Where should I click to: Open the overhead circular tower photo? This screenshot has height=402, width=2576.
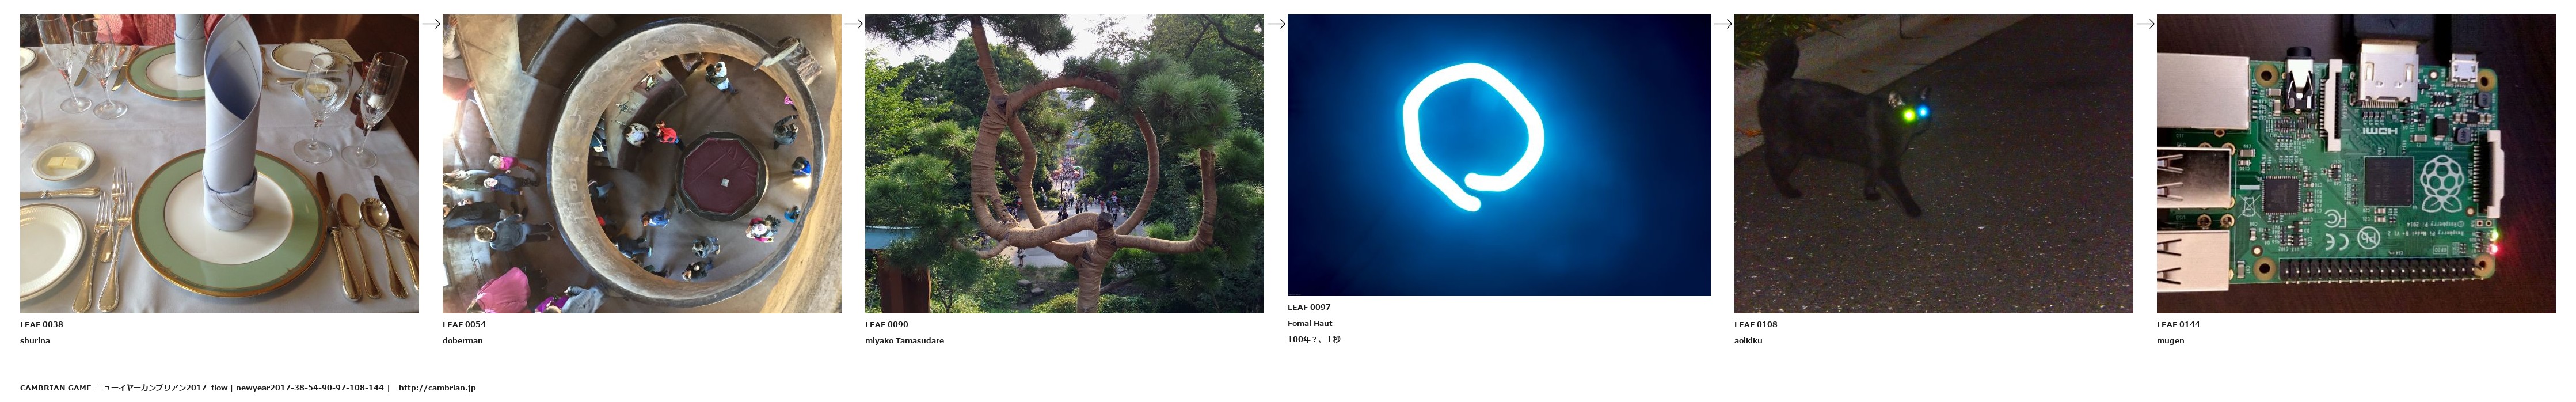coord(642,163)
